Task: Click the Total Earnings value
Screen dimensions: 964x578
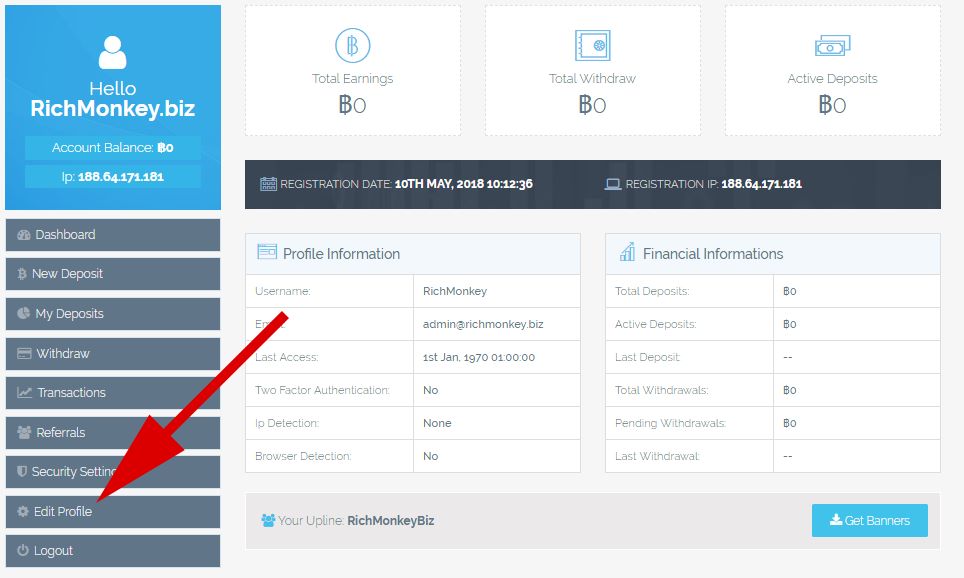Action: point(352,105)
